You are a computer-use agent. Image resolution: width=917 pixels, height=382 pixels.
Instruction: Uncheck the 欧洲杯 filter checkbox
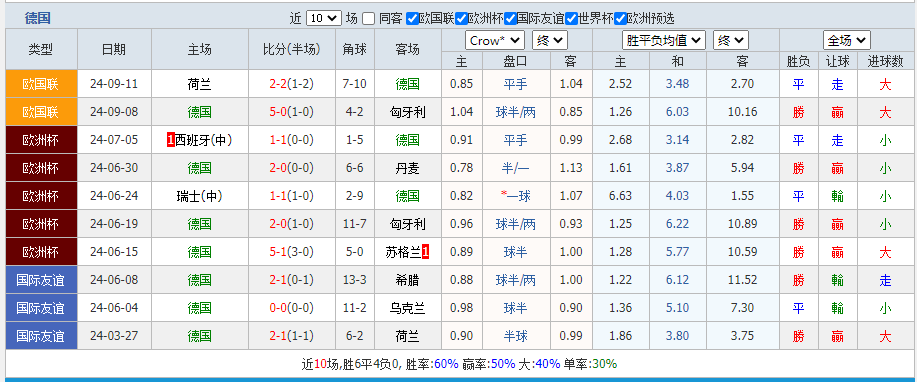point(461,19)
